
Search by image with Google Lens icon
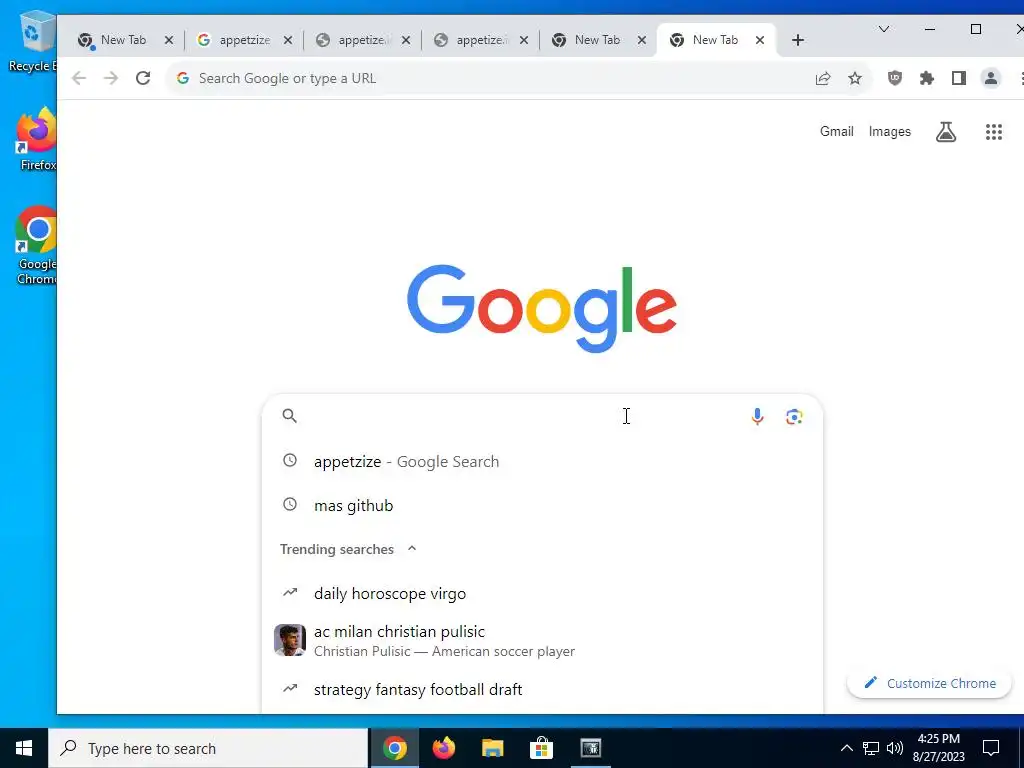(794, 417)
